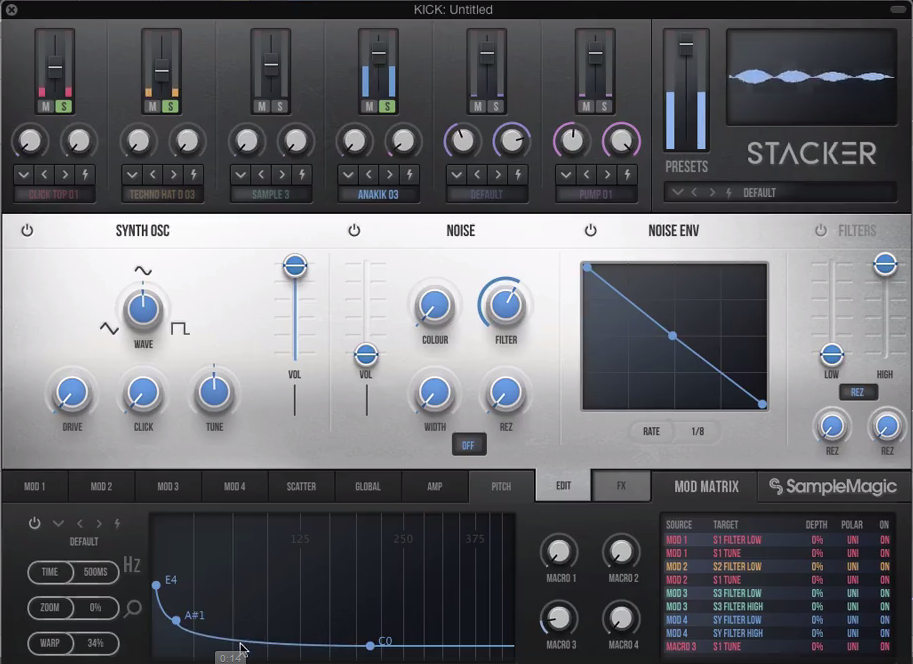Viewport: 913px width, 664px height.
Task: Randomize Pump 01 with lightning icon
Action: 627,174
